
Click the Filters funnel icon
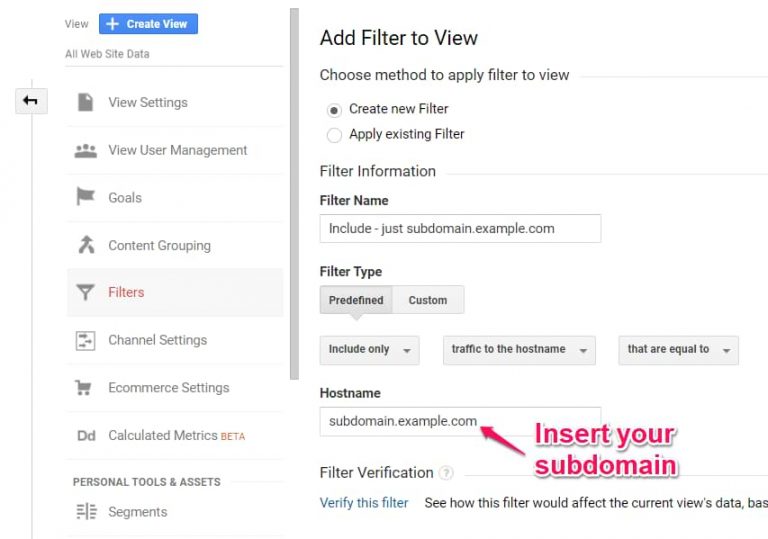(x=85, y=292)
